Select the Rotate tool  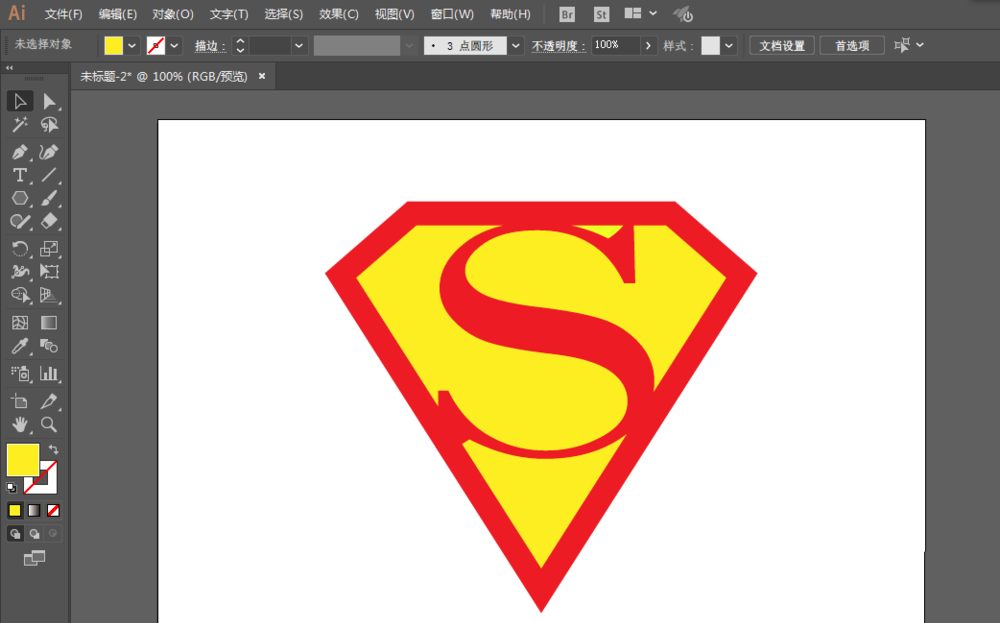(x=20, y=249)
